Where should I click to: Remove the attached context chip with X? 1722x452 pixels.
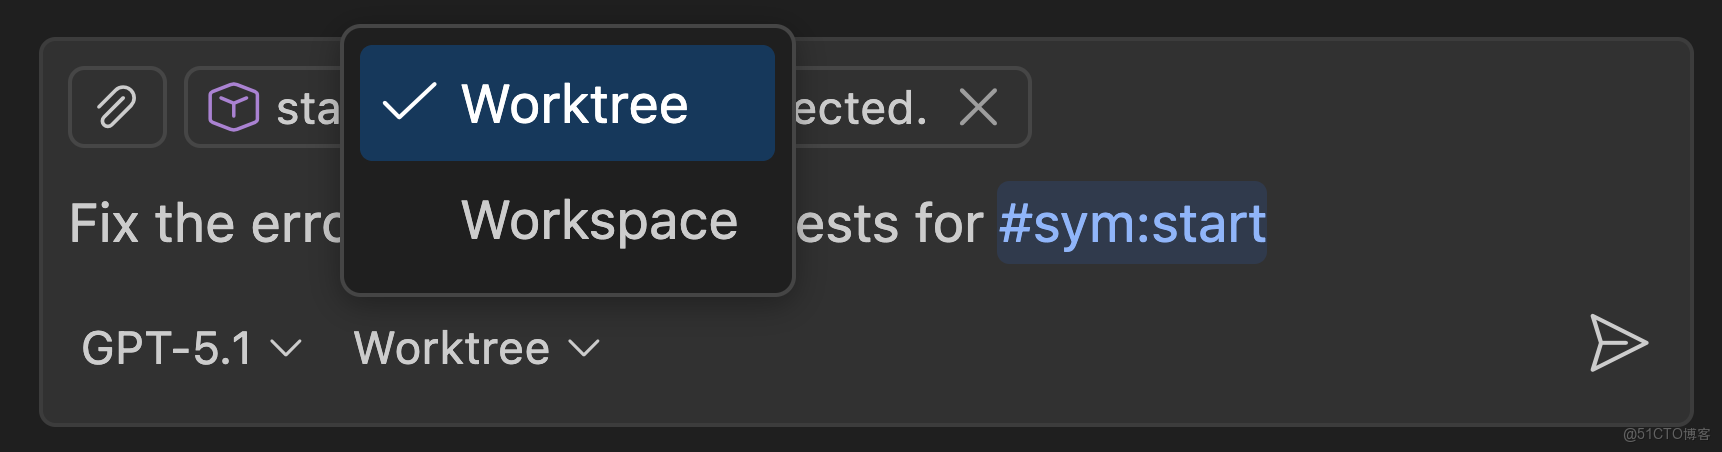pyautogui.click(x=978, y=107)
